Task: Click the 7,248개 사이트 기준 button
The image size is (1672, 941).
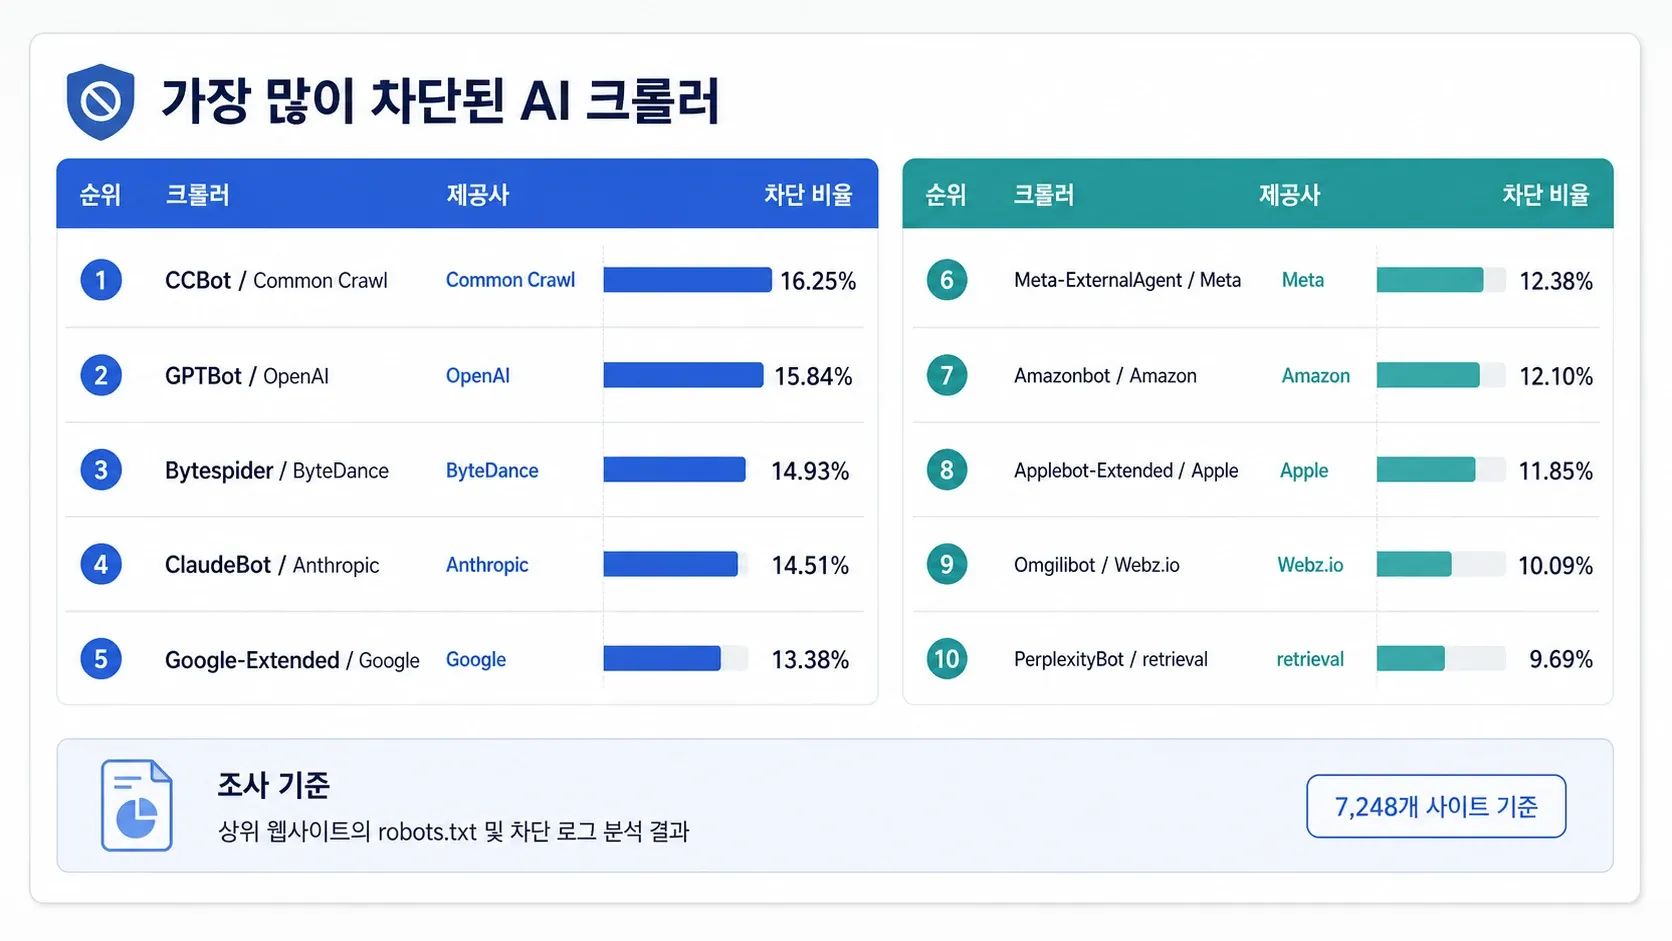Action: tap(1436, 806)
